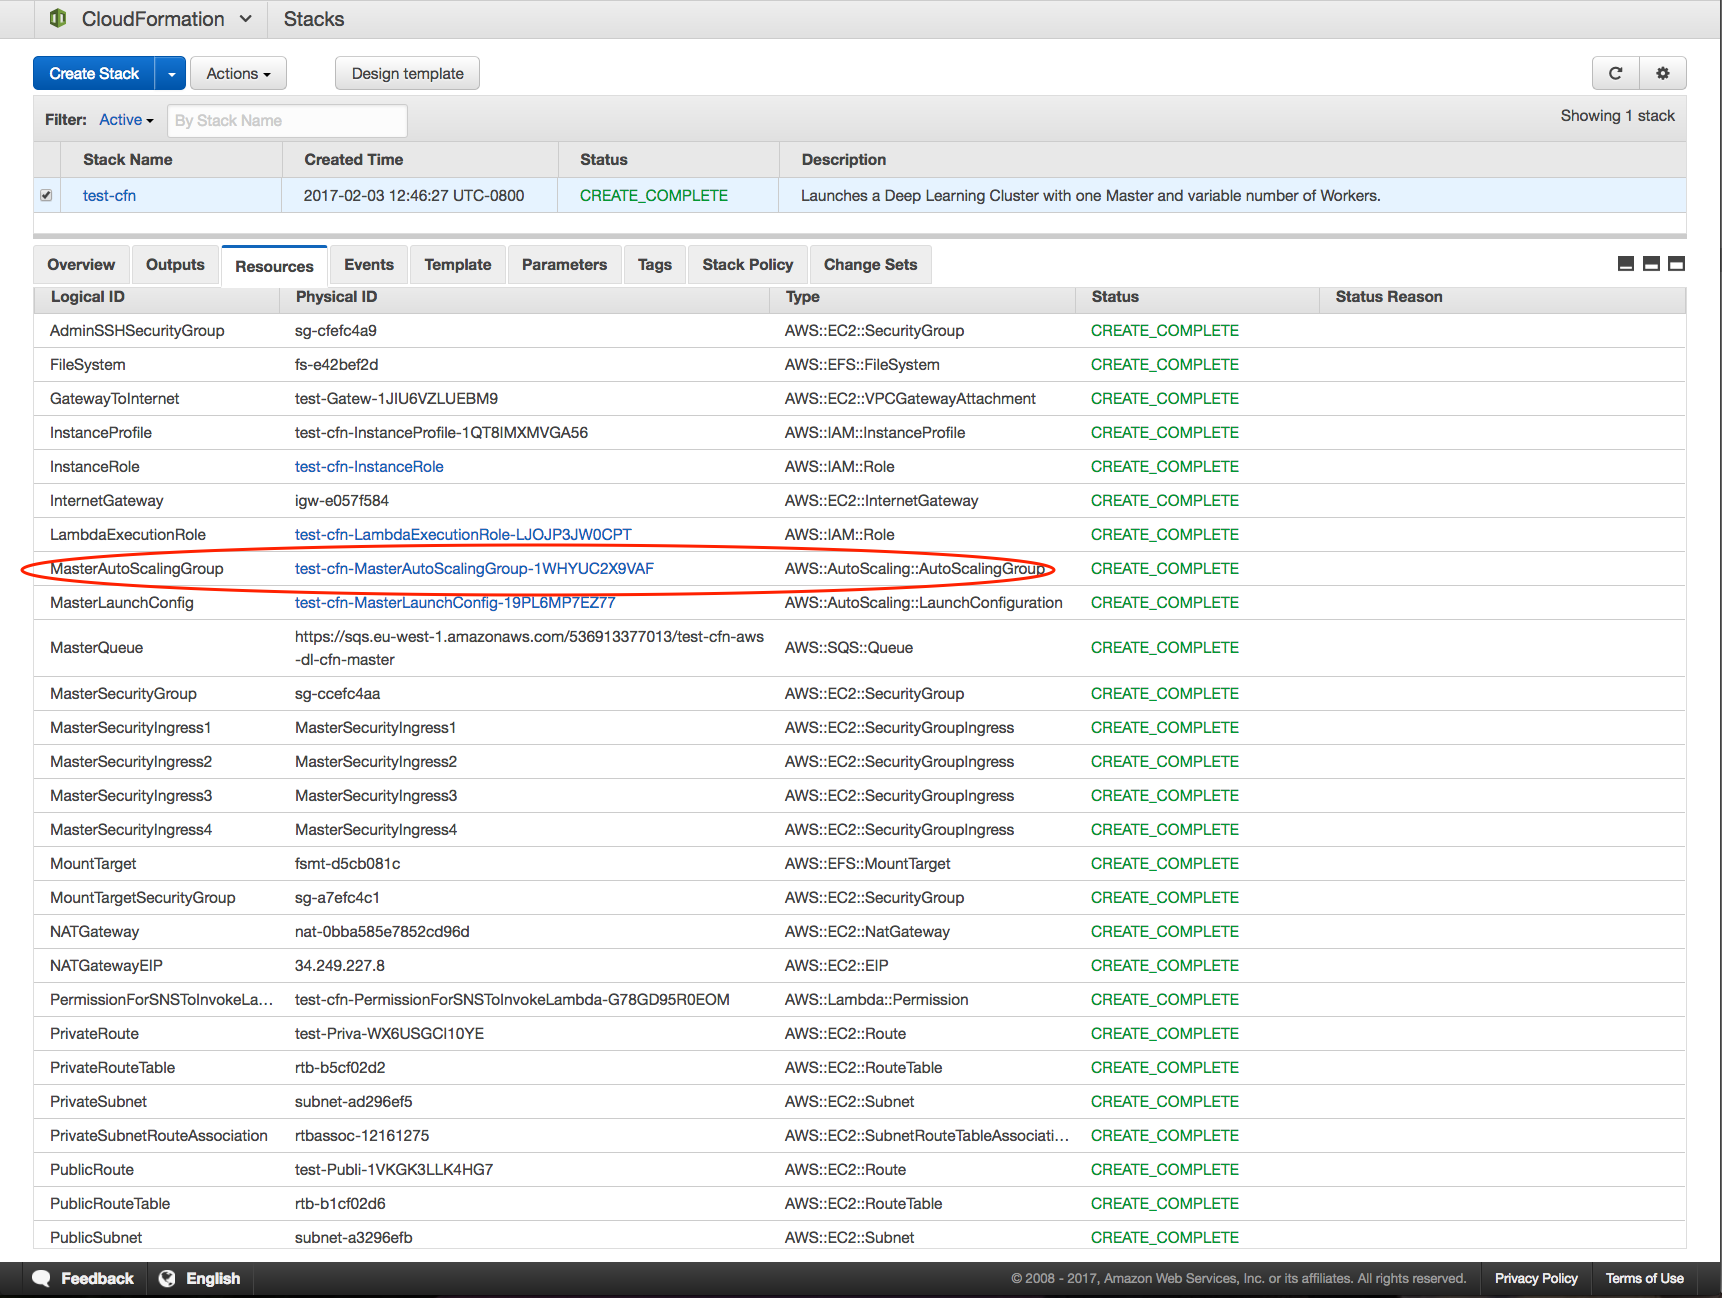Viewport: 1722px width, 1298px height.
Task: Click the By Stack Name filter field
Action: 287,120
